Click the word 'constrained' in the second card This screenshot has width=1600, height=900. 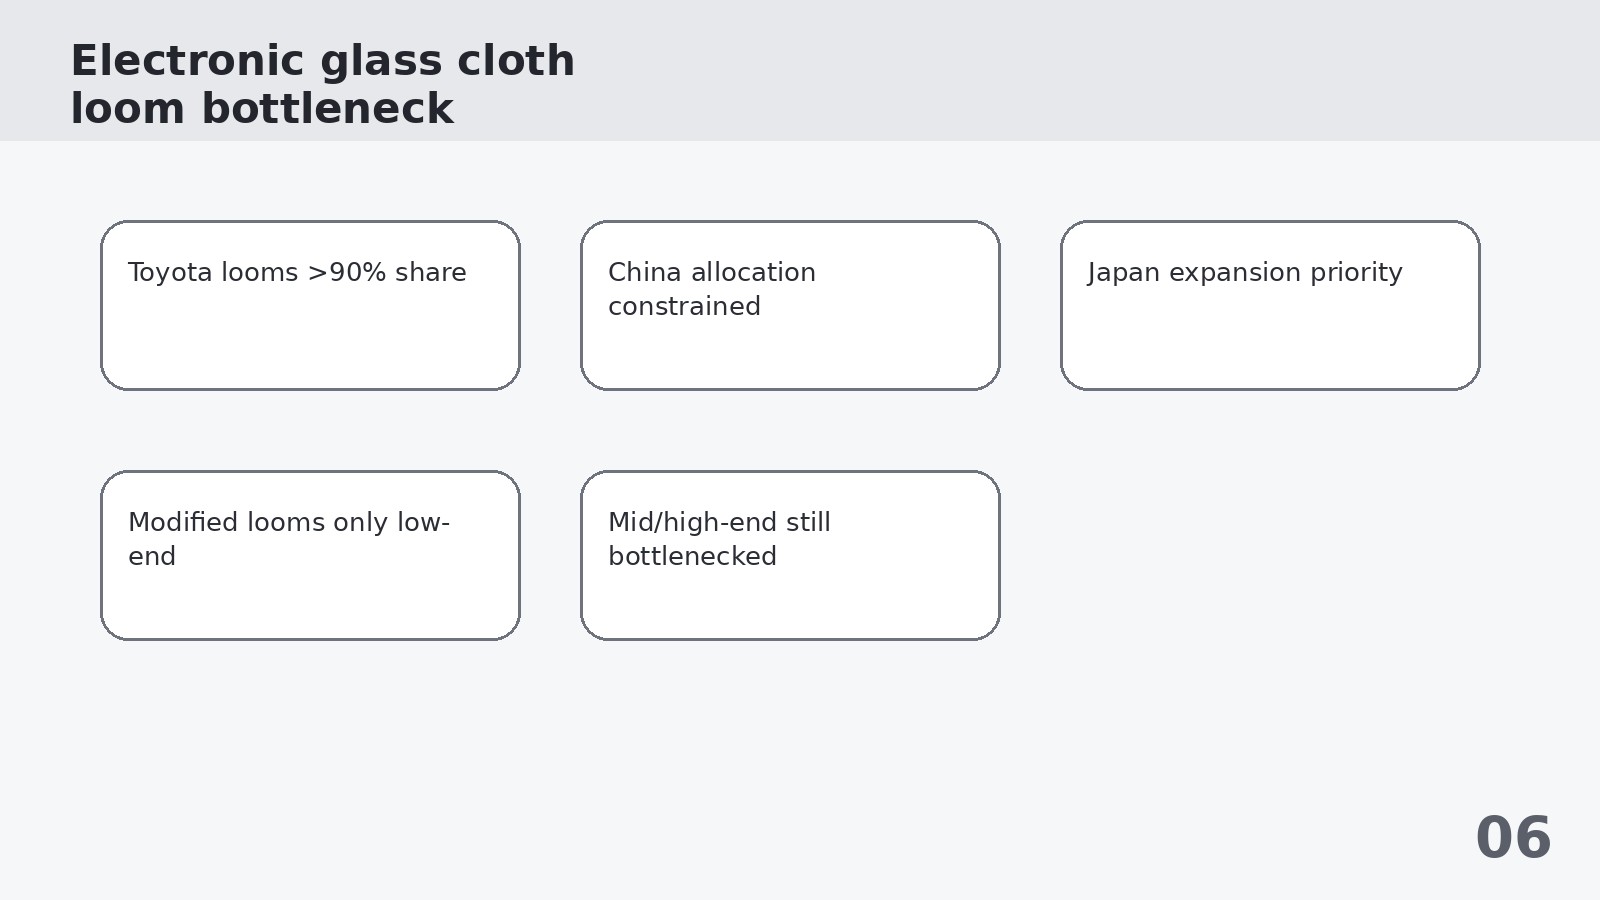click(x=684, y=307)
